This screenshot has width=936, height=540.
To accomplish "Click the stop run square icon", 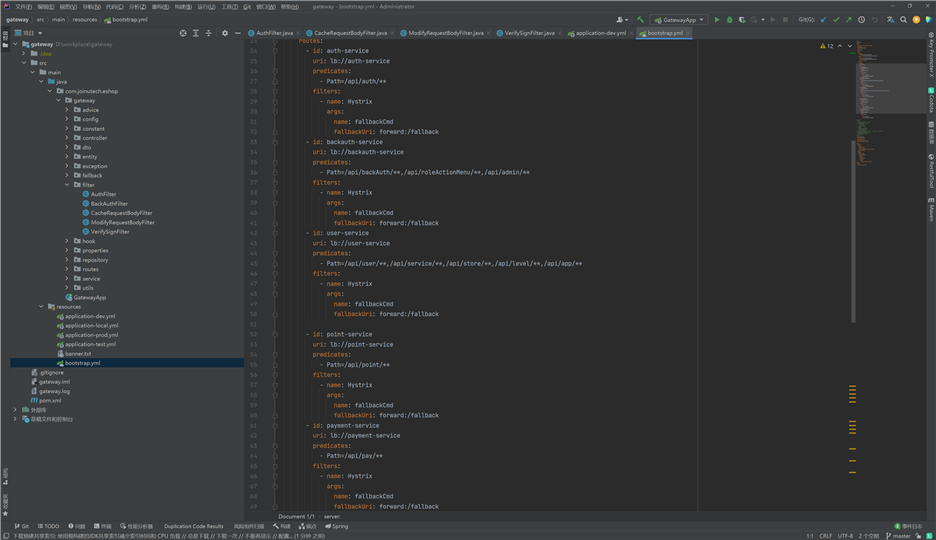I will (785, 20).
